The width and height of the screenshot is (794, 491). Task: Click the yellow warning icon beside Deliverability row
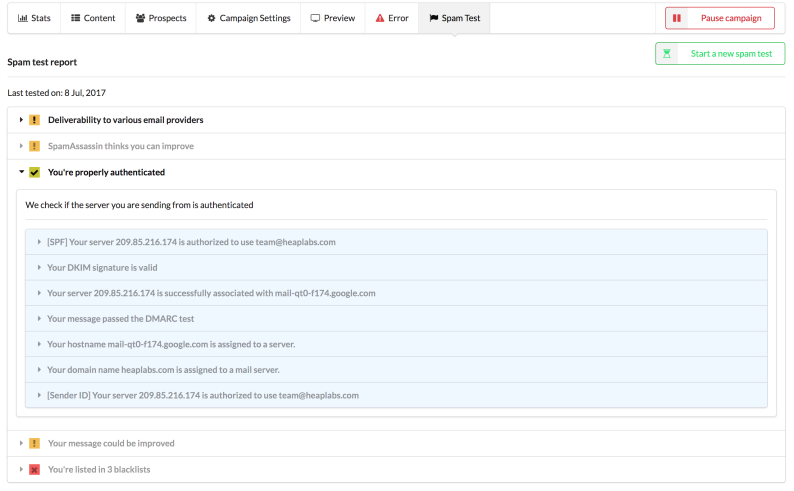(34, 120)
